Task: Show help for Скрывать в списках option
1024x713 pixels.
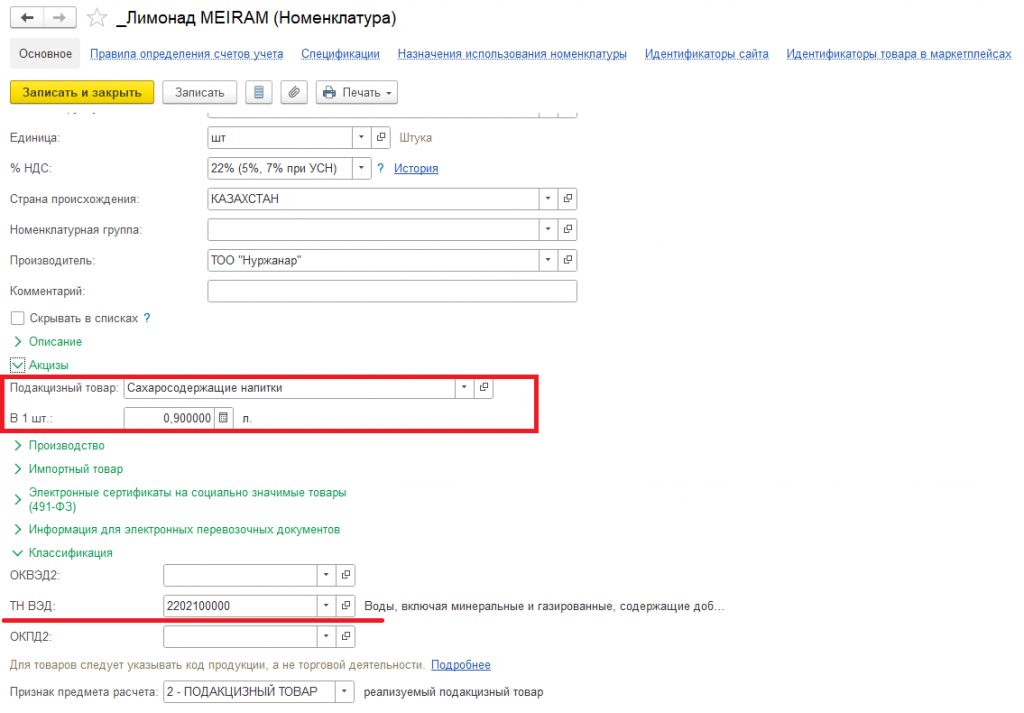Action: [147, 318]
